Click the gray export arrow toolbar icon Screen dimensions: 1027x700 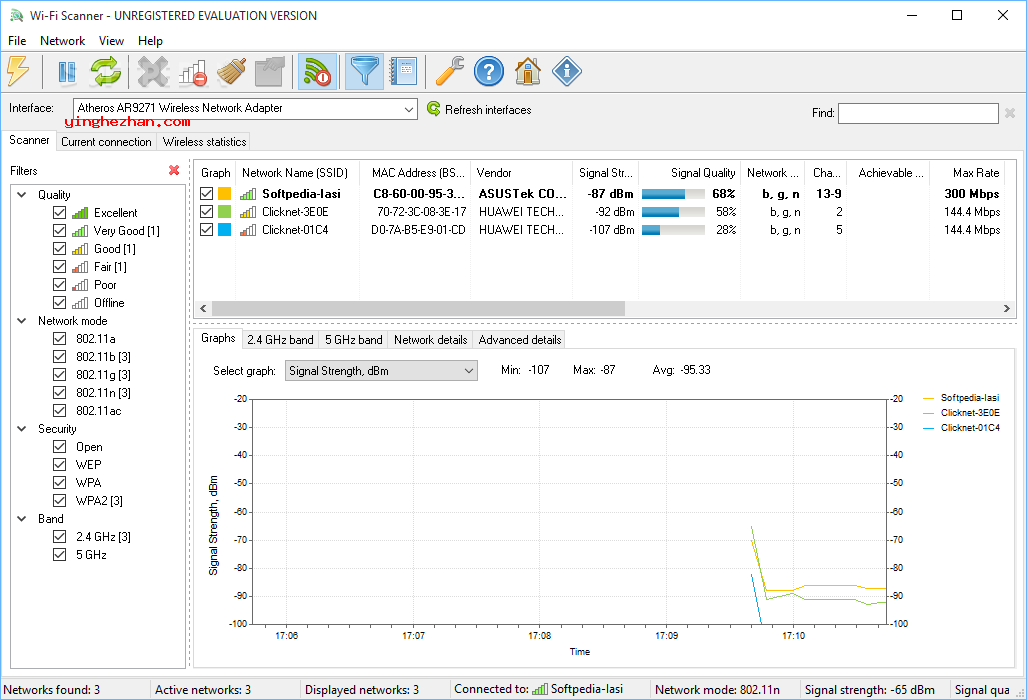tap(269, 71)
